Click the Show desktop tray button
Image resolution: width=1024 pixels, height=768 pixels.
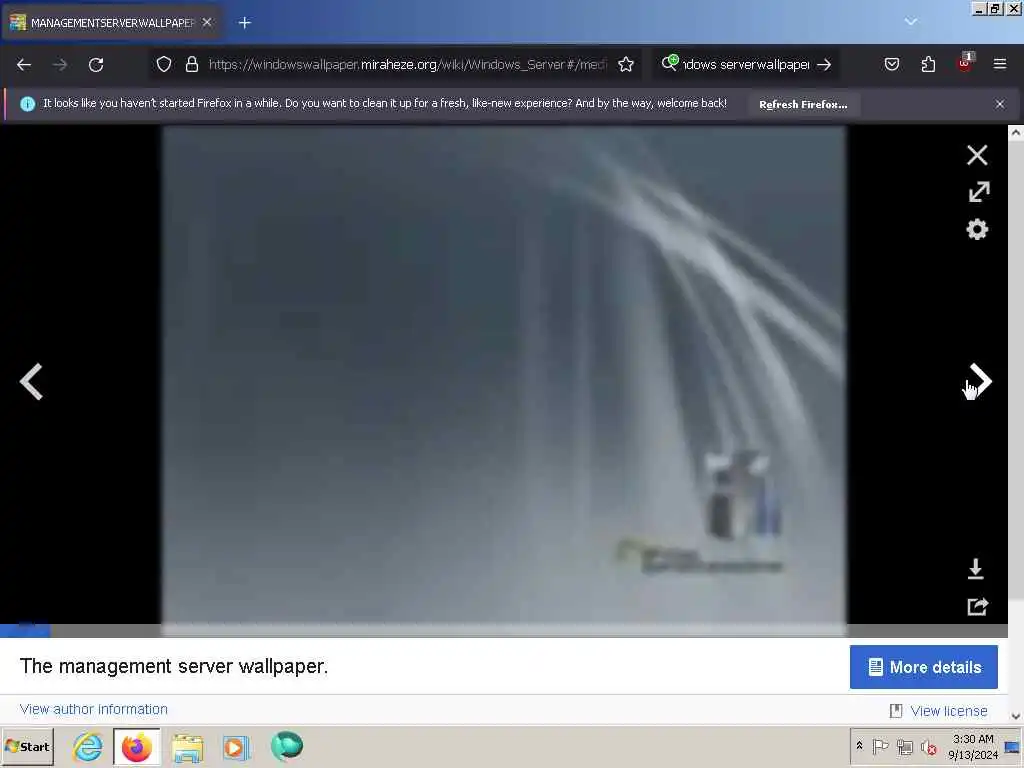tap(1012, 746)
